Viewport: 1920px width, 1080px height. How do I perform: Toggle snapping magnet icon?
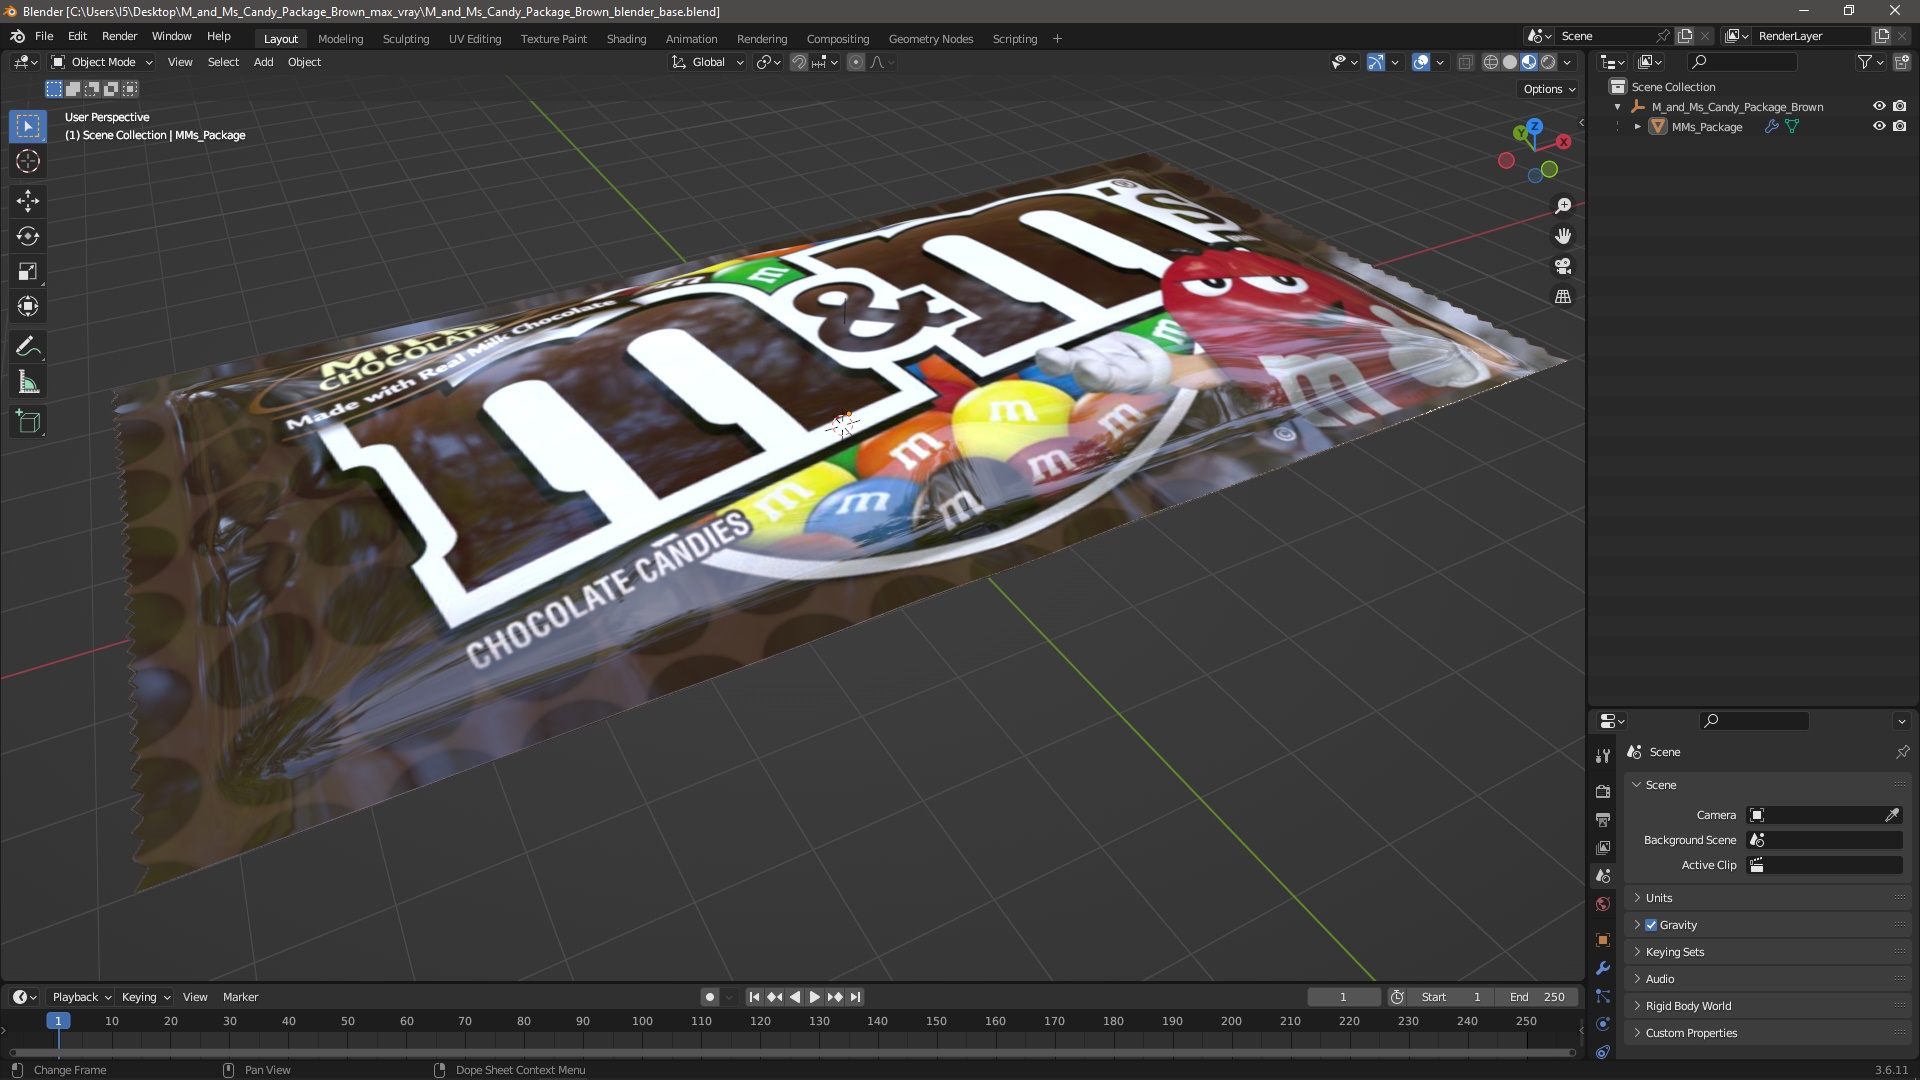coord(799,62)
